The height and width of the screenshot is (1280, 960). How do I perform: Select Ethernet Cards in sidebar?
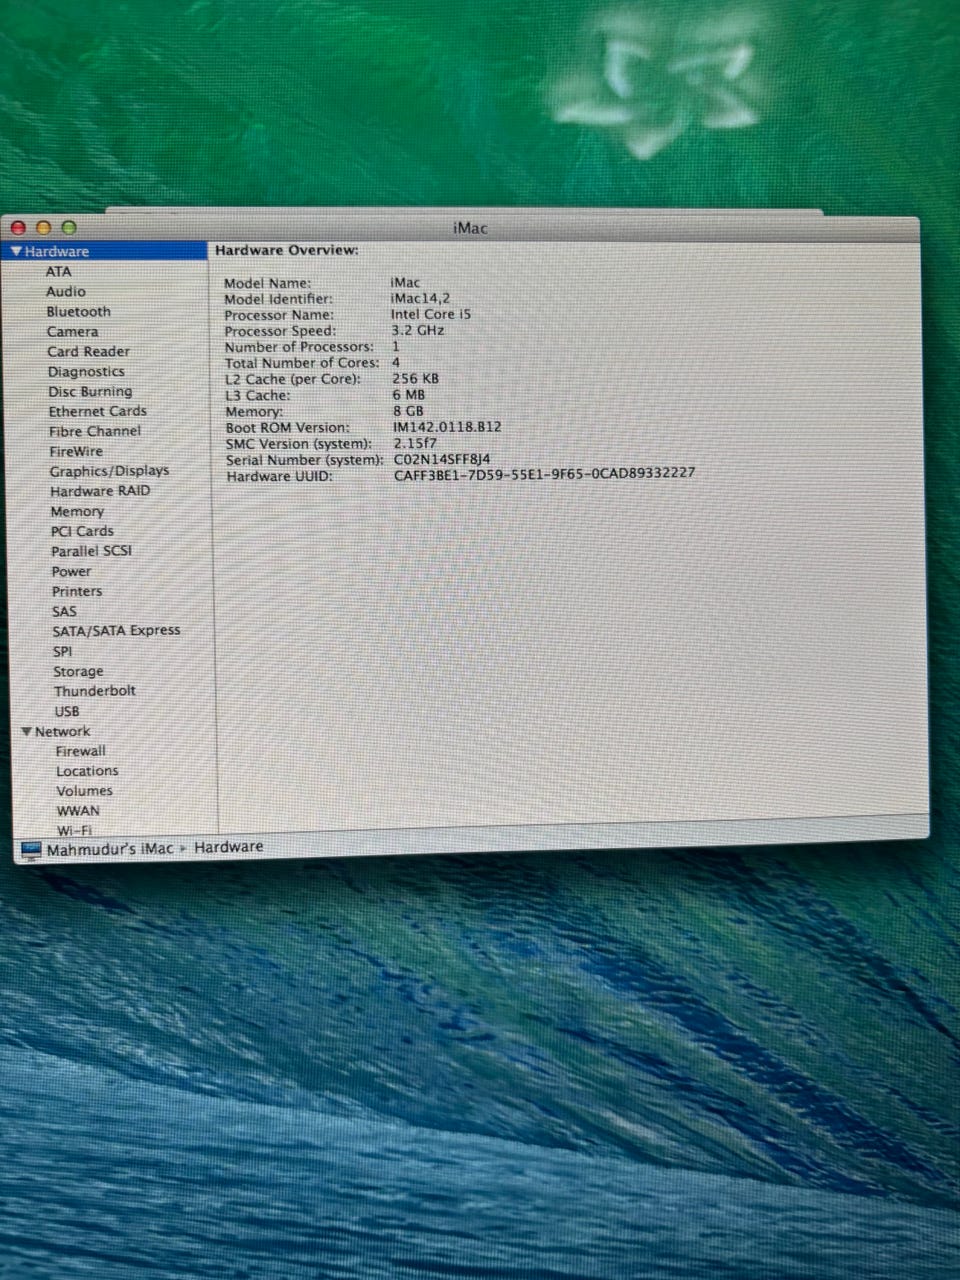[97, 411]
